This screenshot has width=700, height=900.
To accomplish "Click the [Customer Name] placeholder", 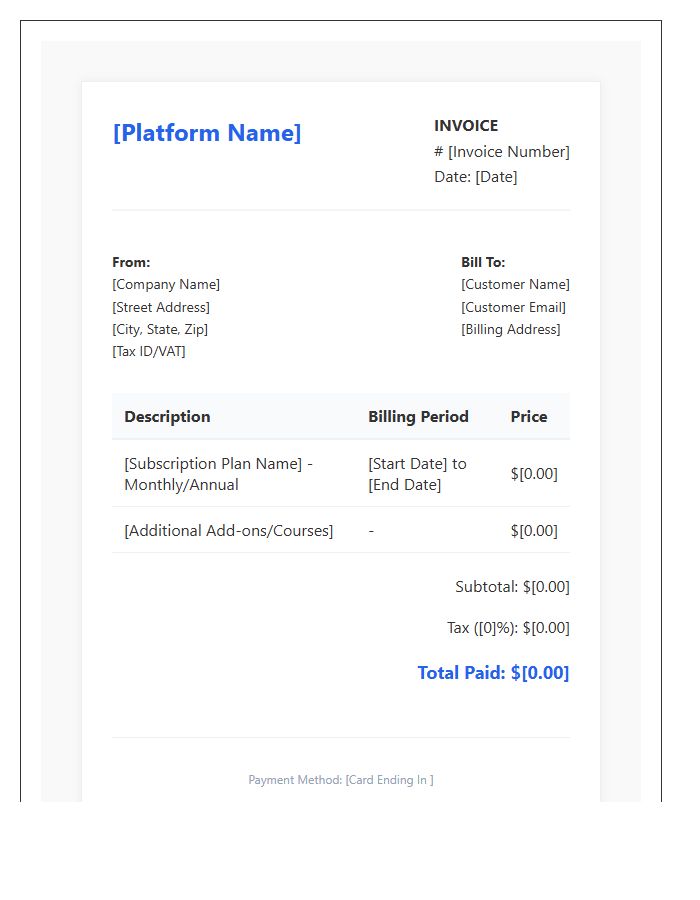I will point(515,284).
